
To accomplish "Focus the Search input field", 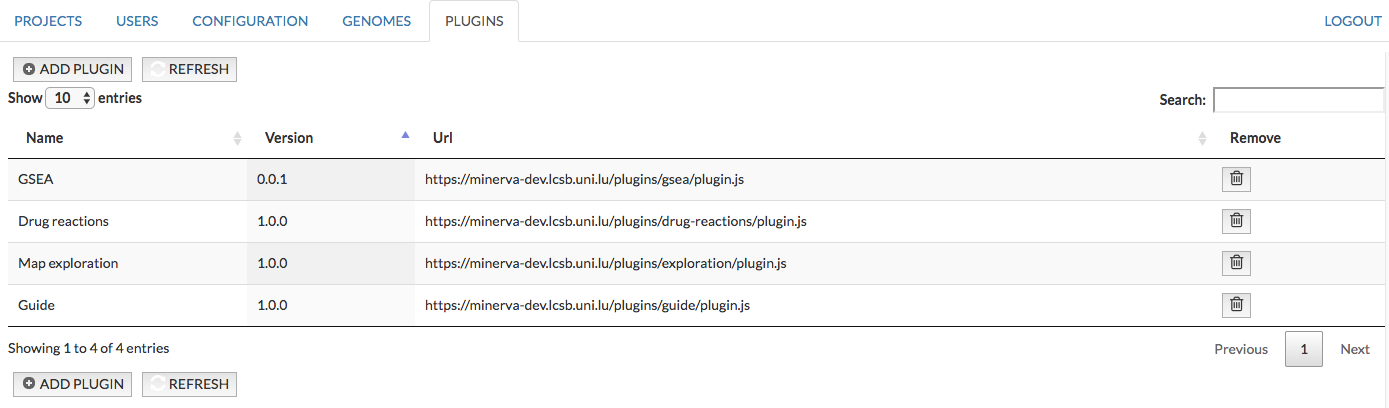I will 1300,100.
